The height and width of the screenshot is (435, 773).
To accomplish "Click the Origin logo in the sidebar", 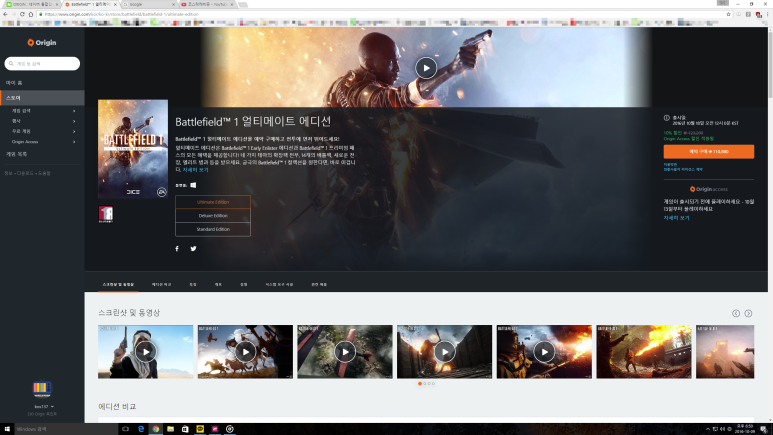I will (42, 43).
